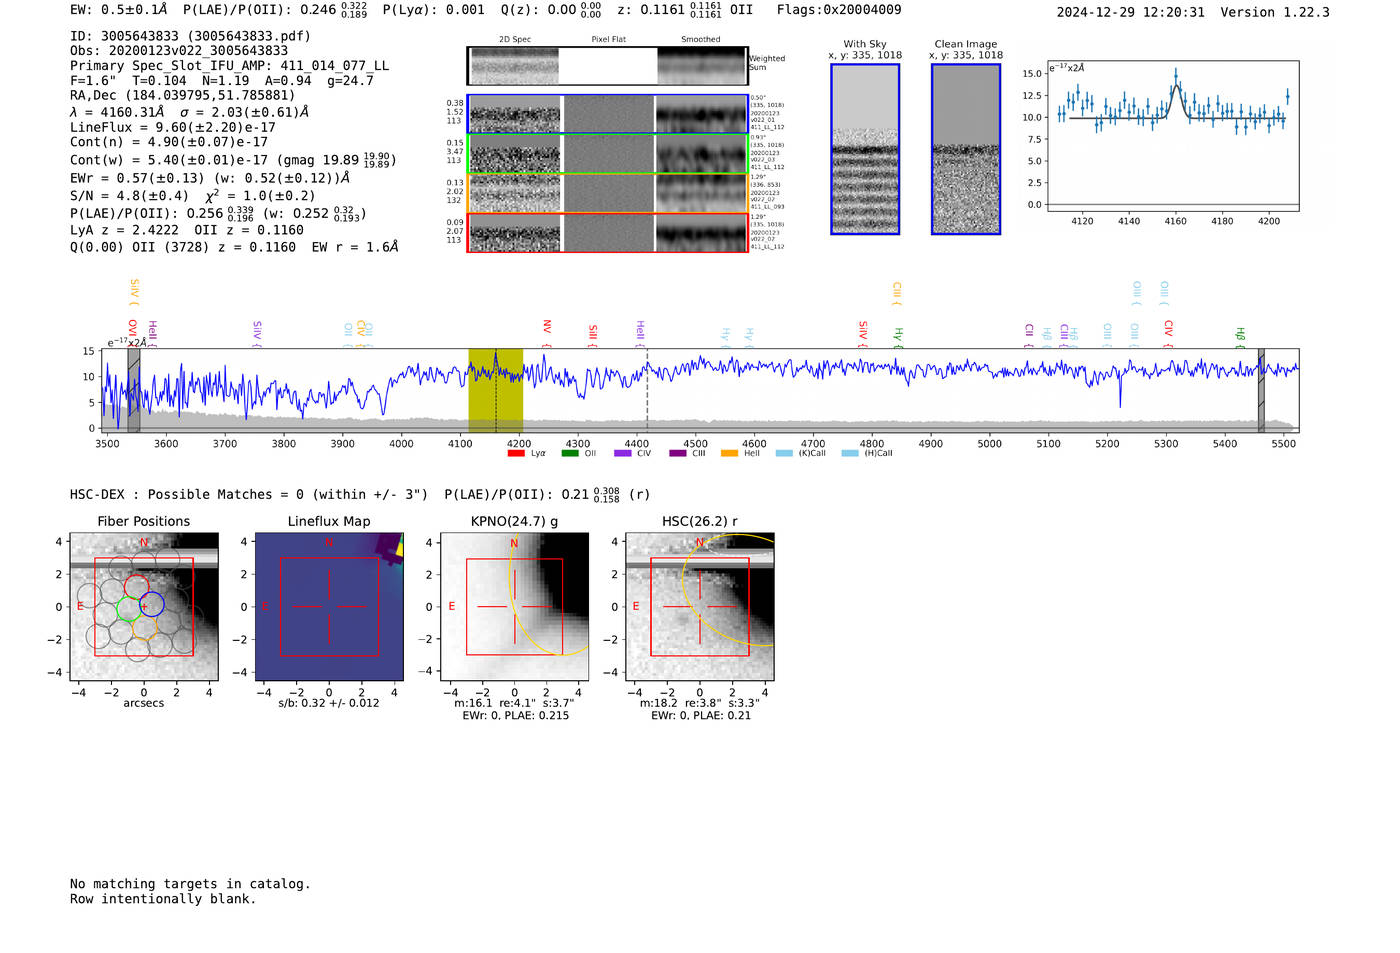Click the 'Flags:0x20004009' header text
Image resolution: width=1400 pixels, height=953 pixels.
pyautogui.click(x=839, y=9)
